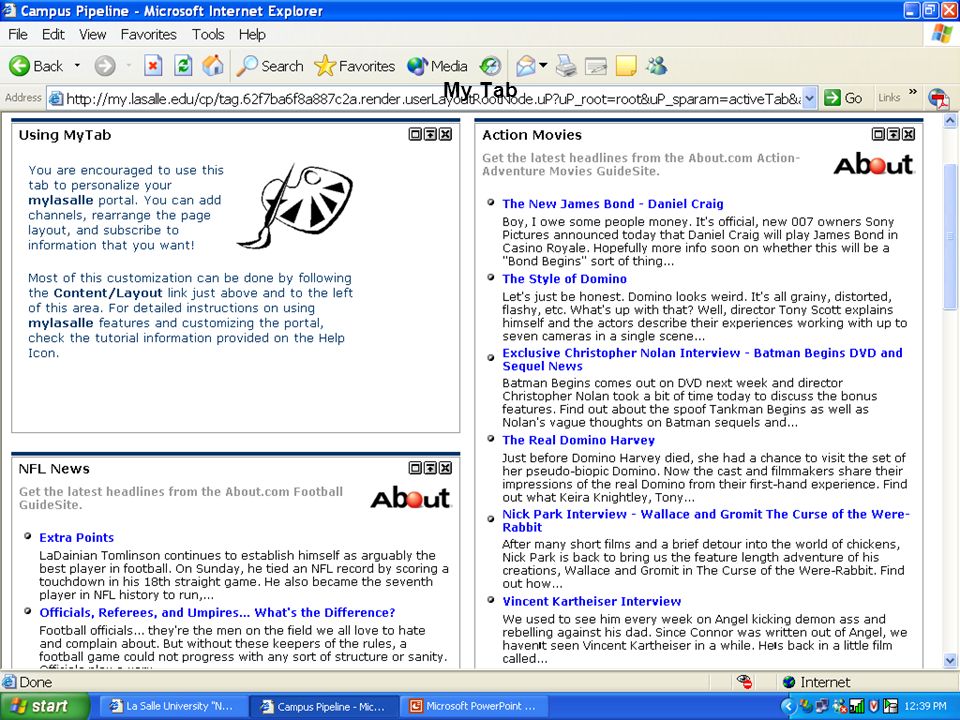960x720 pixels.
Task: Open the File menu
Action: pos(18,34)
